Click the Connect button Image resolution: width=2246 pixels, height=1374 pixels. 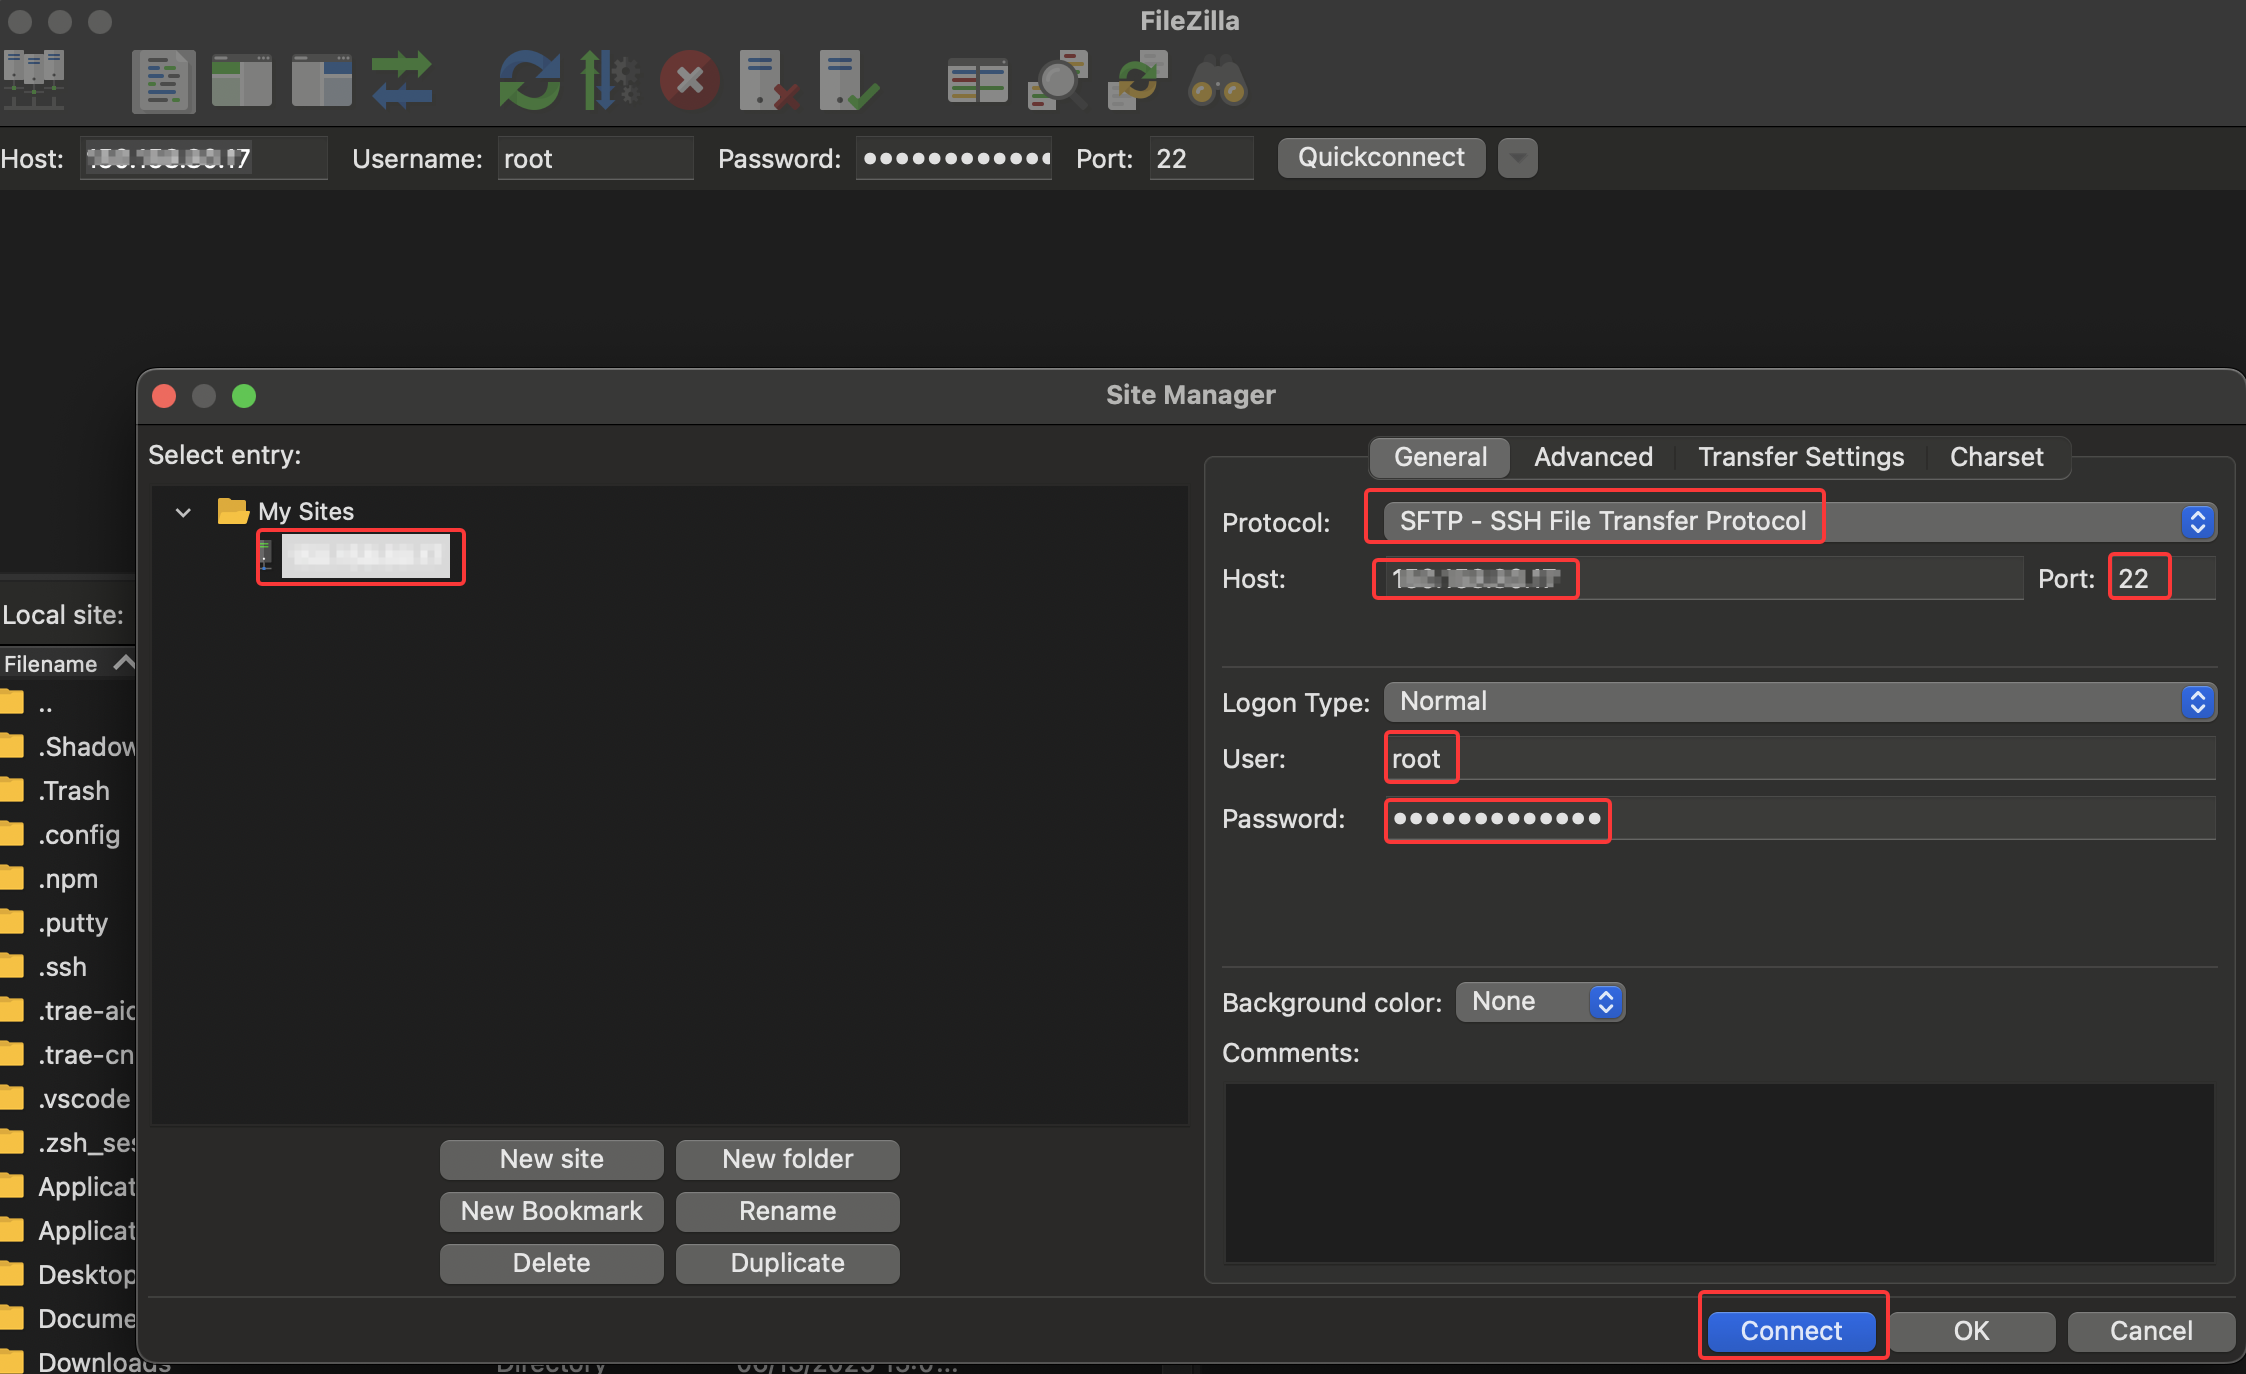(1791, 1331)
